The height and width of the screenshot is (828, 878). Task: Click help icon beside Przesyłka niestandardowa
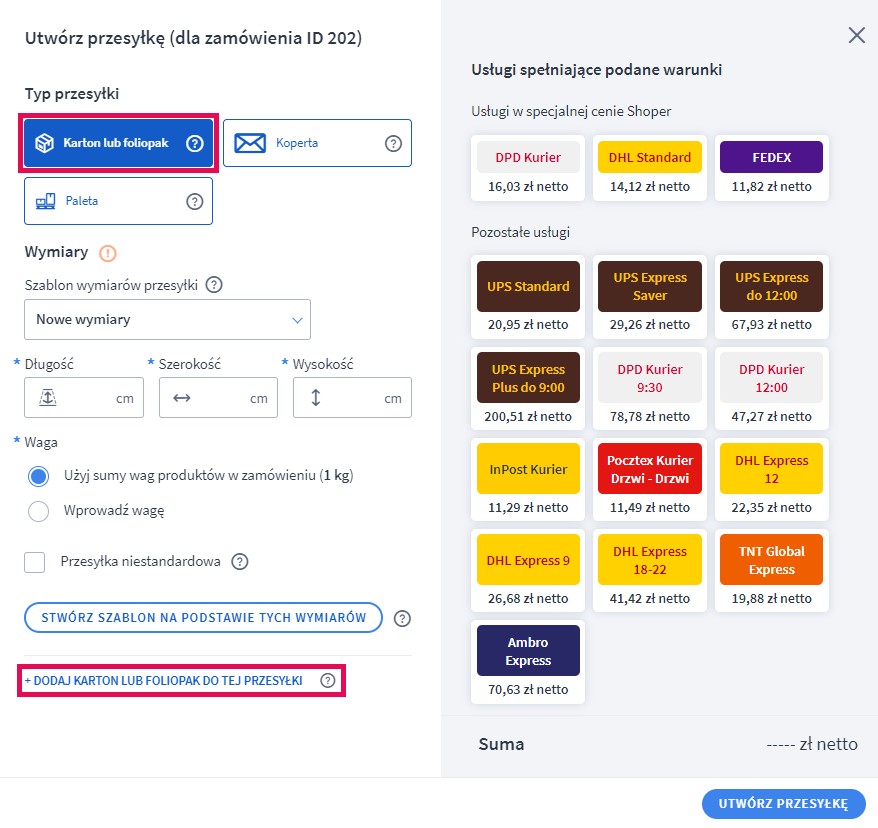point(240,562)
